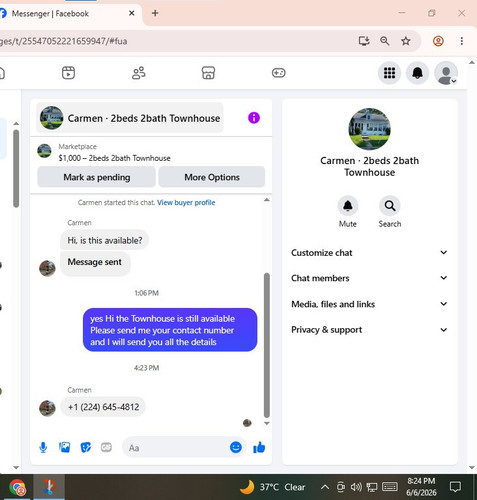The height and width of the screenshot is (500, 477).
Task: Click left chat list scrollbar thumb
Action: pyautogui.click(x=16, y=168)
